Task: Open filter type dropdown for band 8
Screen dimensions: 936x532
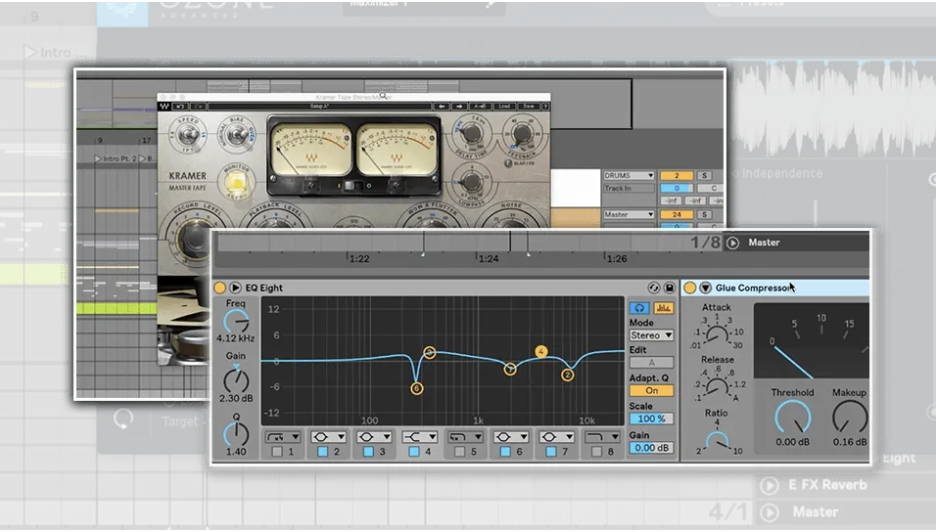Action: click(602, 437)
